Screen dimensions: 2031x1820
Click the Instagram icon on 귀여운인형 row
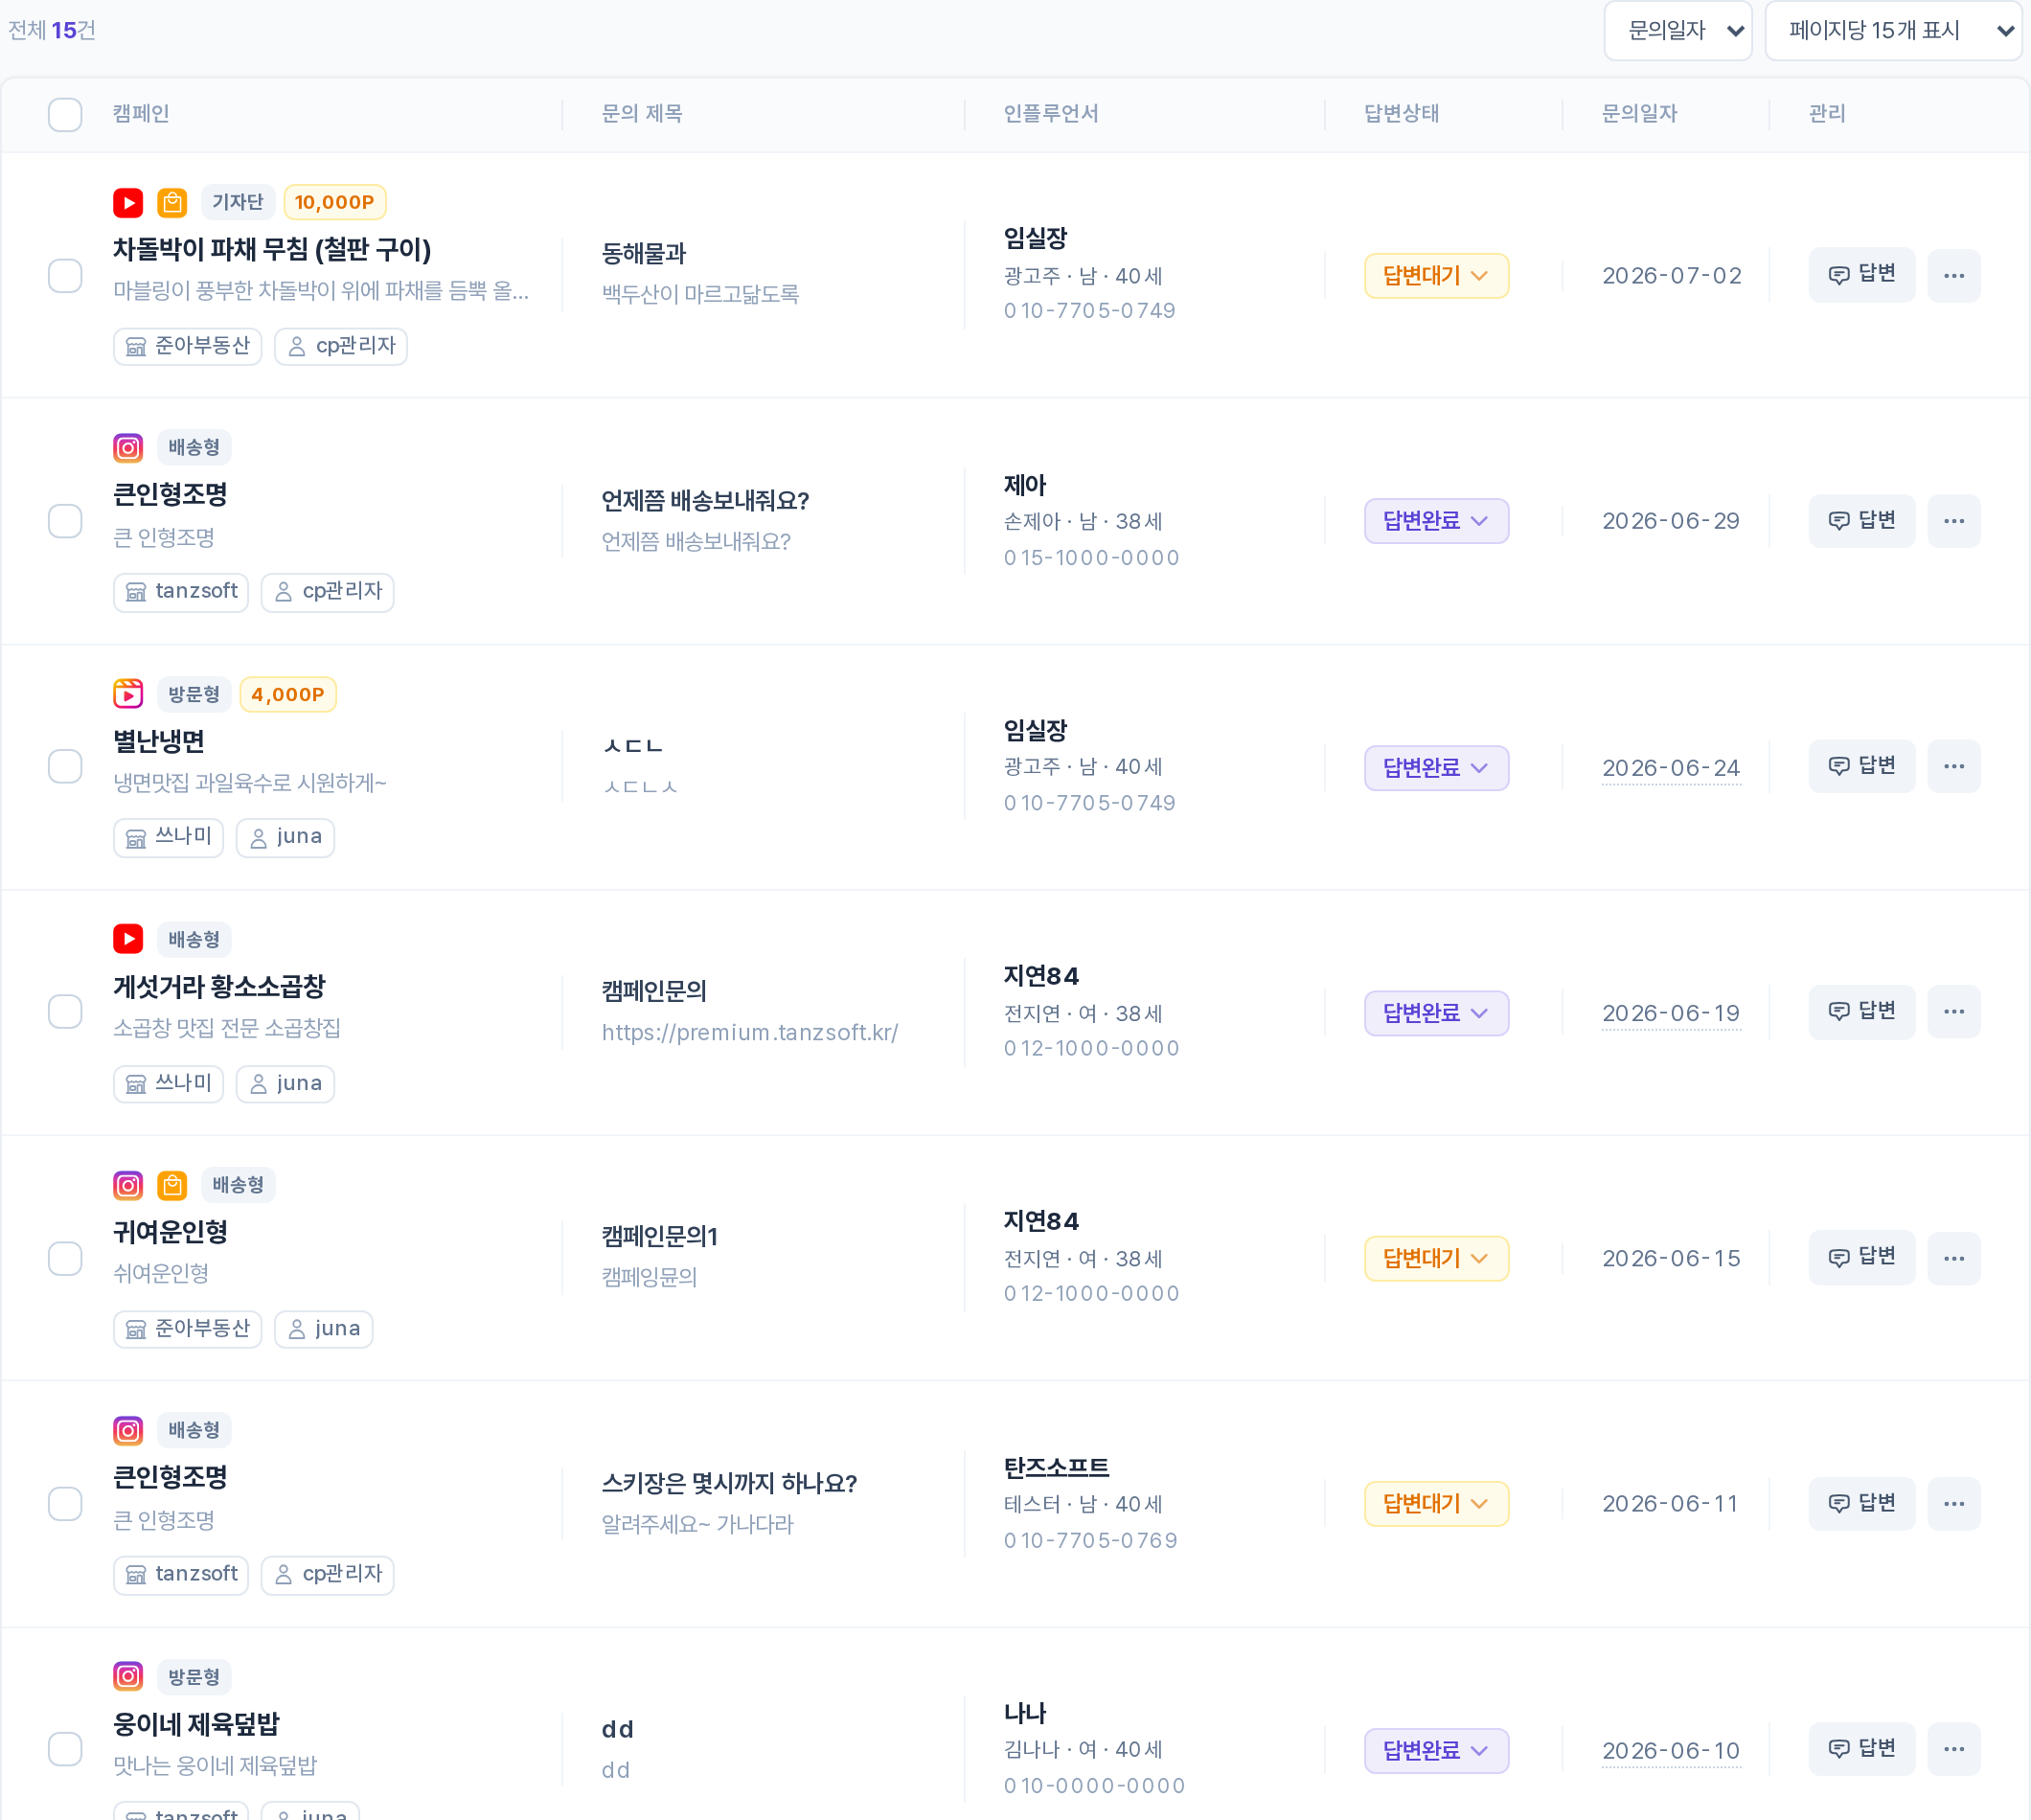click(128, 1186)
